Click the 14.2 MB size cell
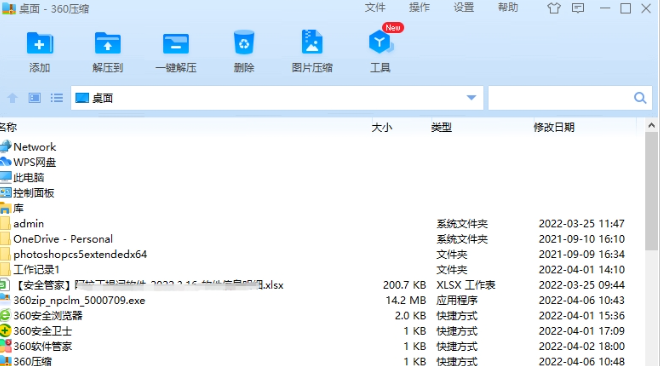 [406, 300]
